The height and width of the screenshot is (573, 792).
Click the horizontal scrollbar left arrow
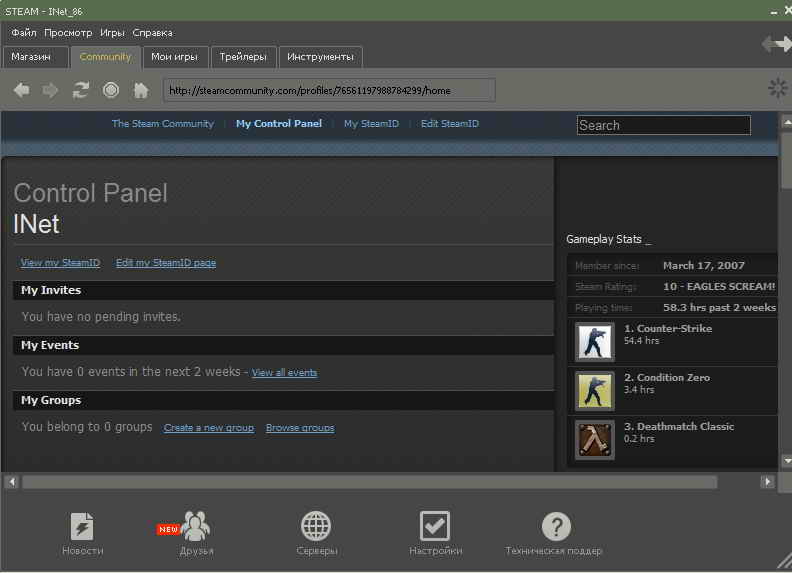(12, 482)
